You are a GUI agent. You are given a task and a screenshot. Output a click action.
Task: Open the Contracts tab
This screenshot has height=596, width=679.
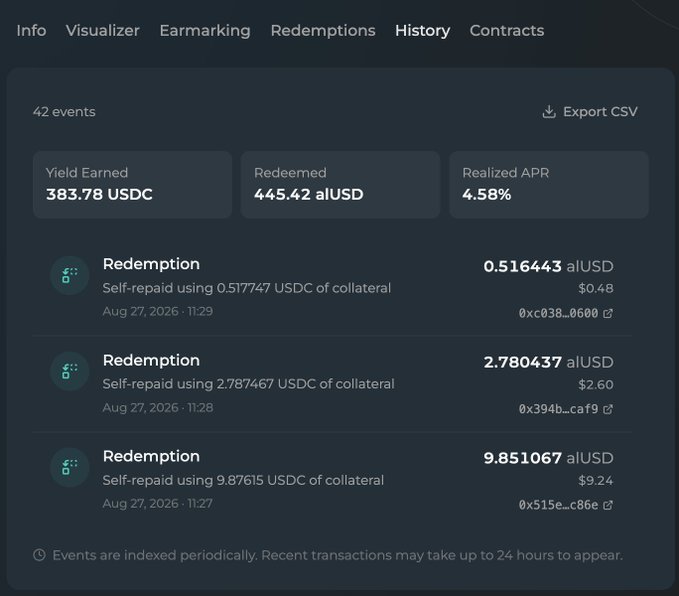coord(507,31)
